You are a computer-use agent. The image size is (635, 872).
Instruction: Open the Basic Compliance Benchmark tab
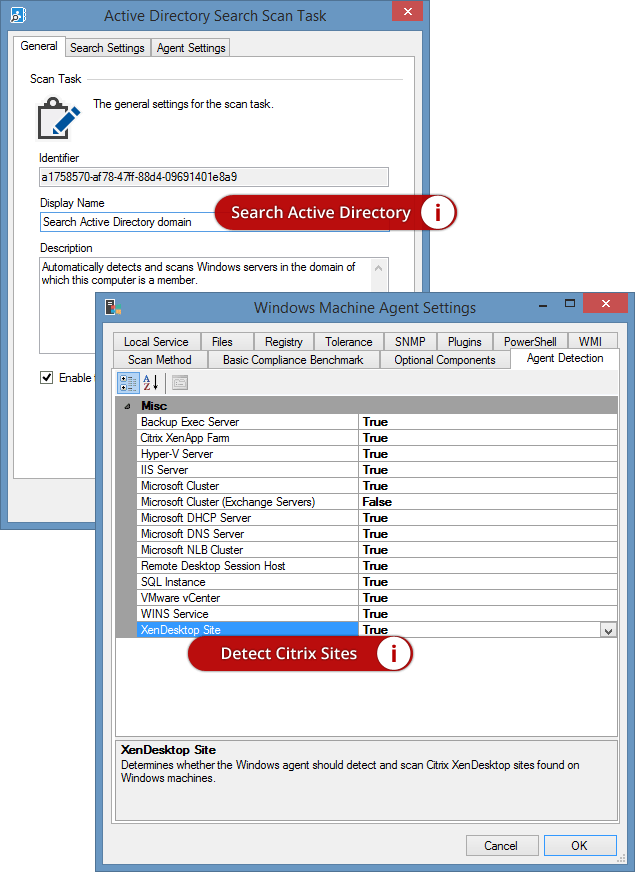pyautogui.click(x=293, y=360)
